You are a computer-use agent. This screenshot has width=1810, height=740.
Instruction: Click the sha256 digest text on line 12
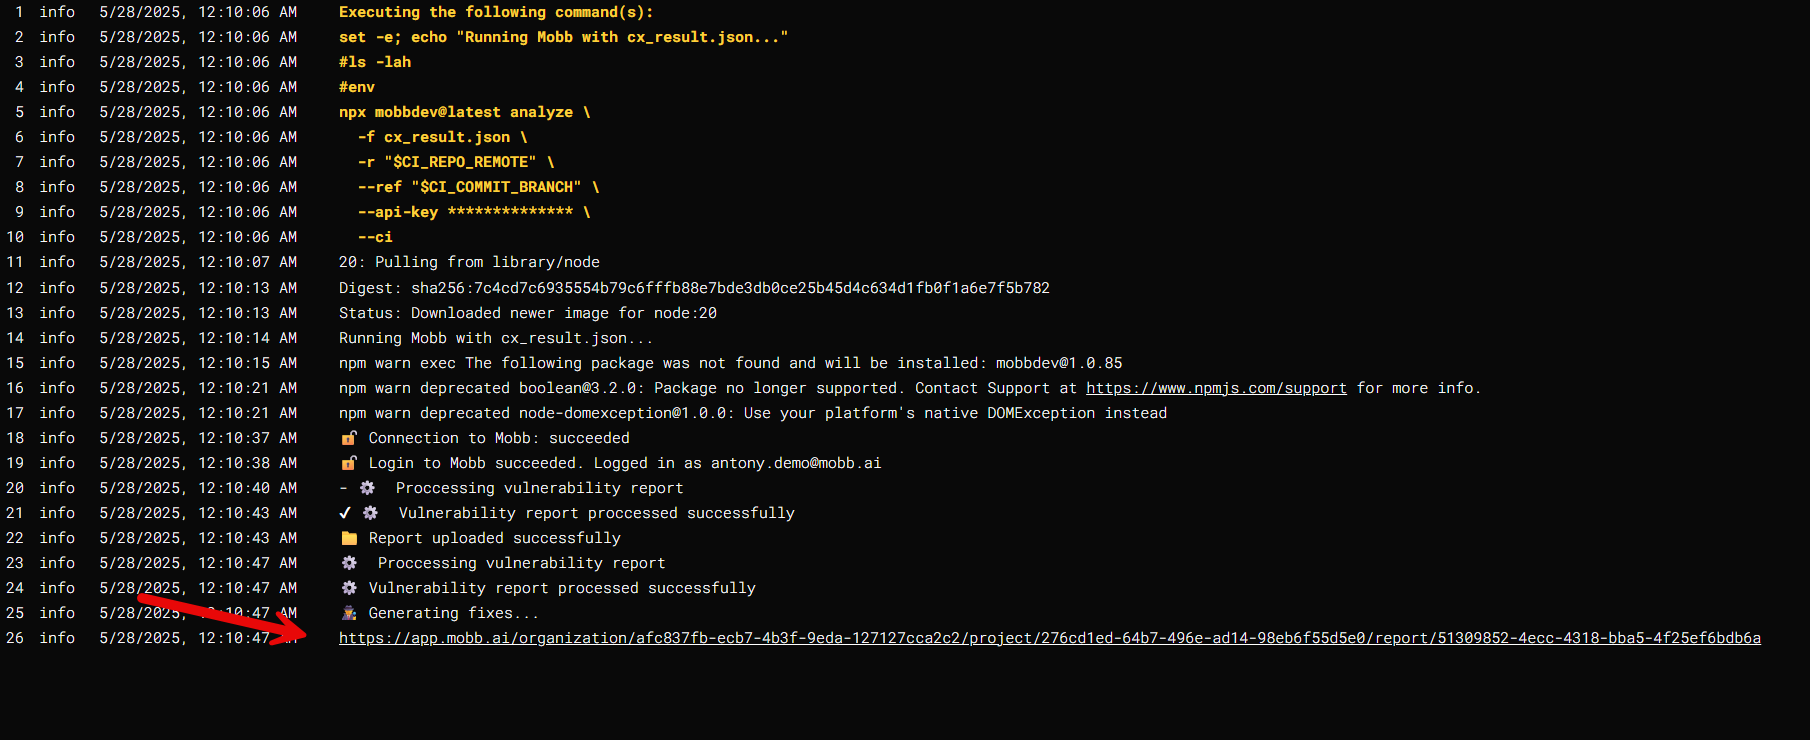click(730, 288)
